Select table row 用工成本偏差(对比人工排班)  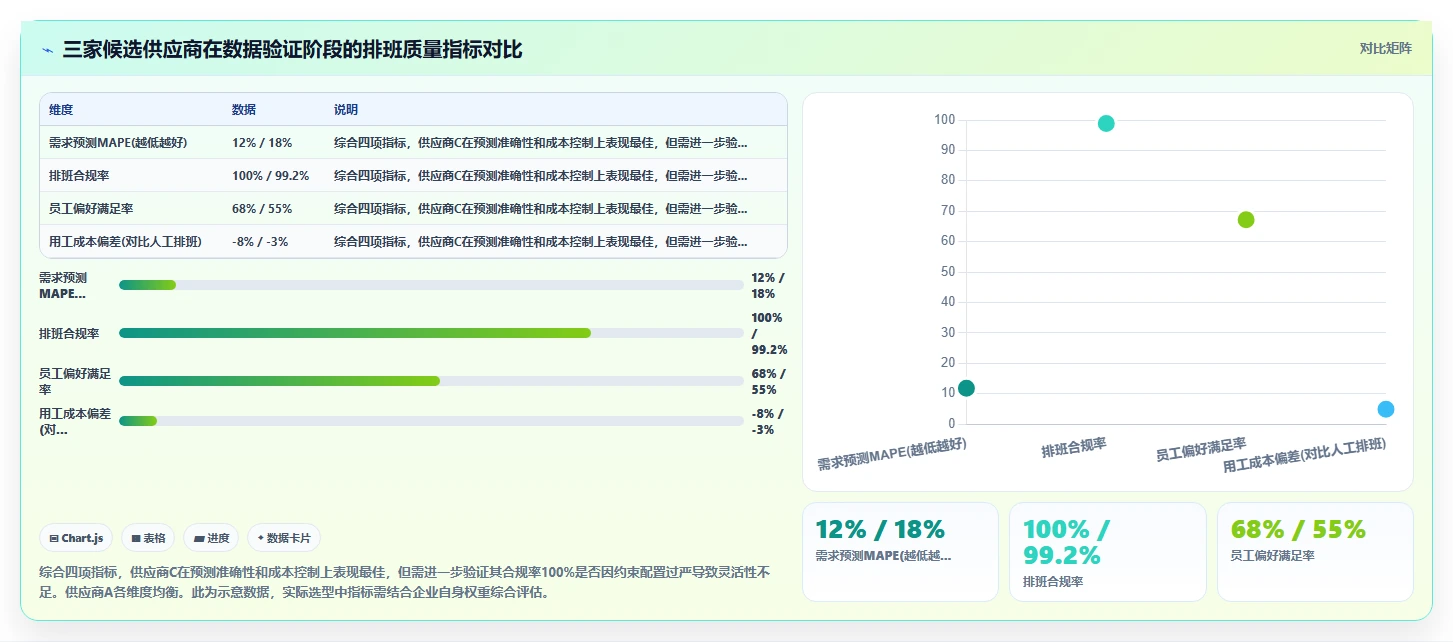pos(413,241)
